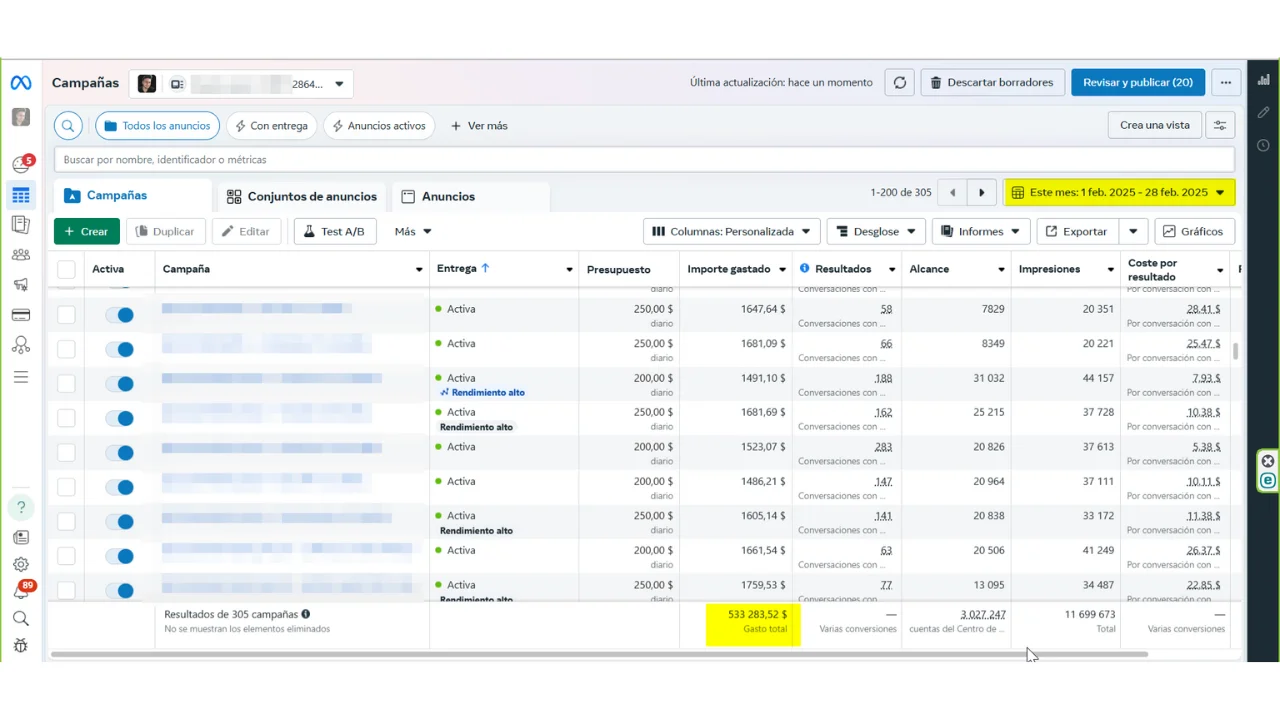Open the Help question mark icon
Viewport: 1280px width, 720px height.
[21, 507]
